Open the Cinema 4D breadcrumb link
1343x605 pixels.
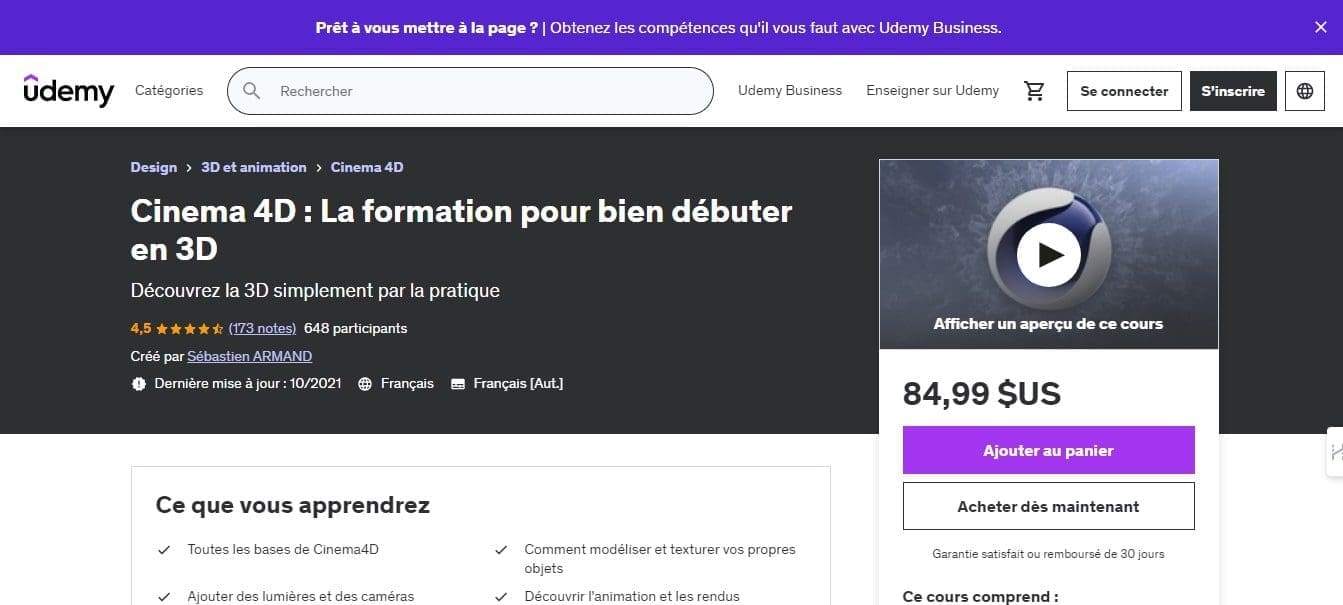click(367, 167)
